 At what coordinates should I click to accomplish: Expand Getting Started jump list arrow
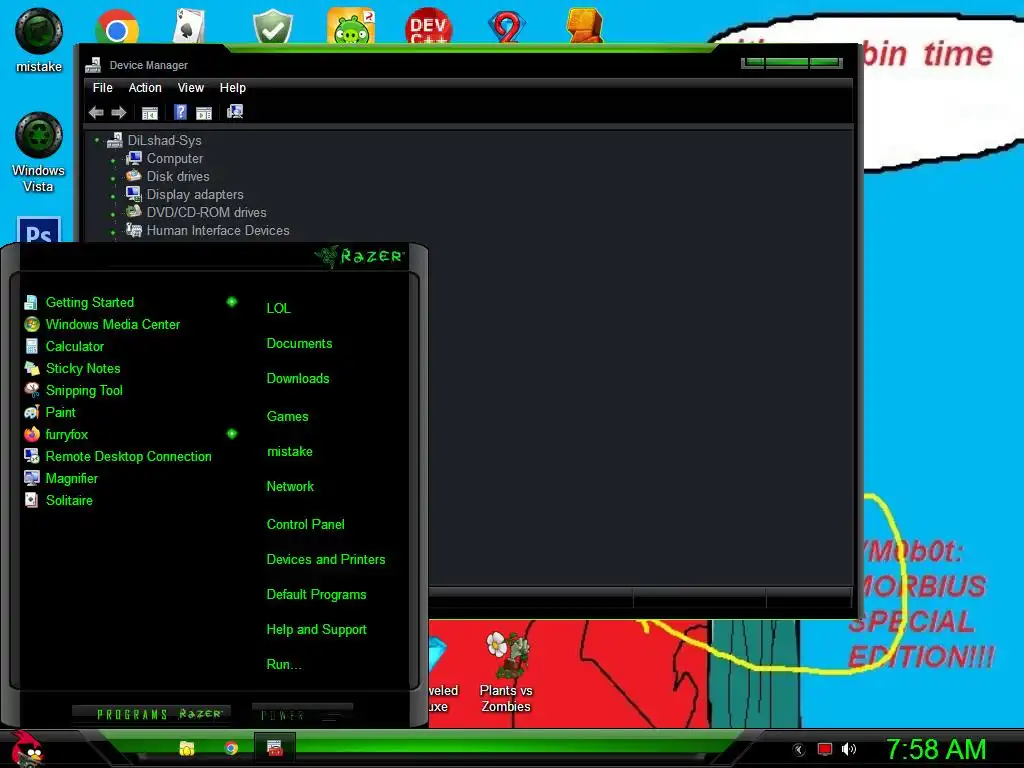[232, 302]
